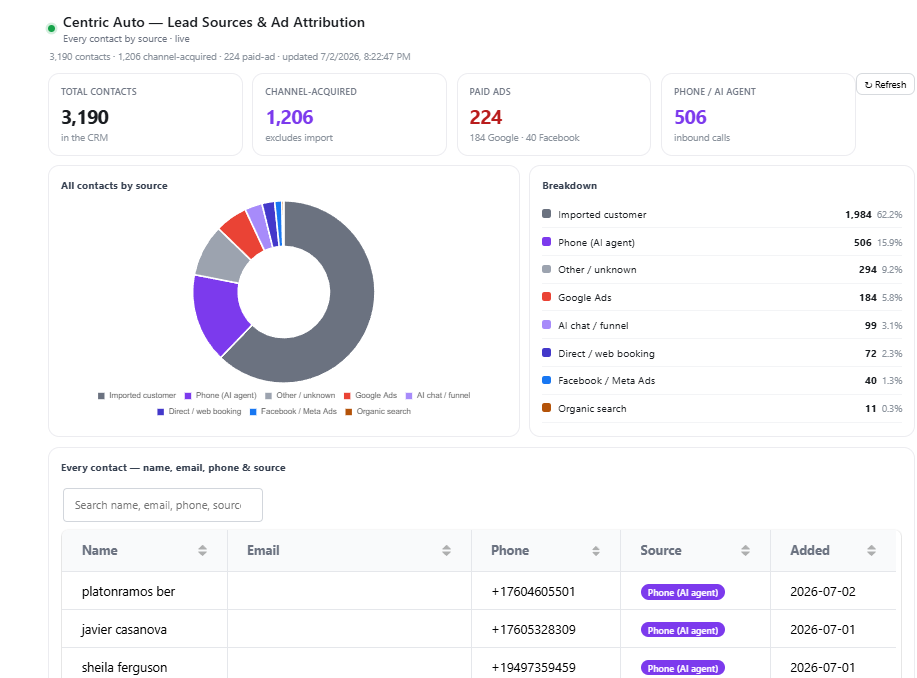Viewport: 917px width, 678px height.
Task: Click the added date 2026-07-02
Action: click(x=822, y=592)
